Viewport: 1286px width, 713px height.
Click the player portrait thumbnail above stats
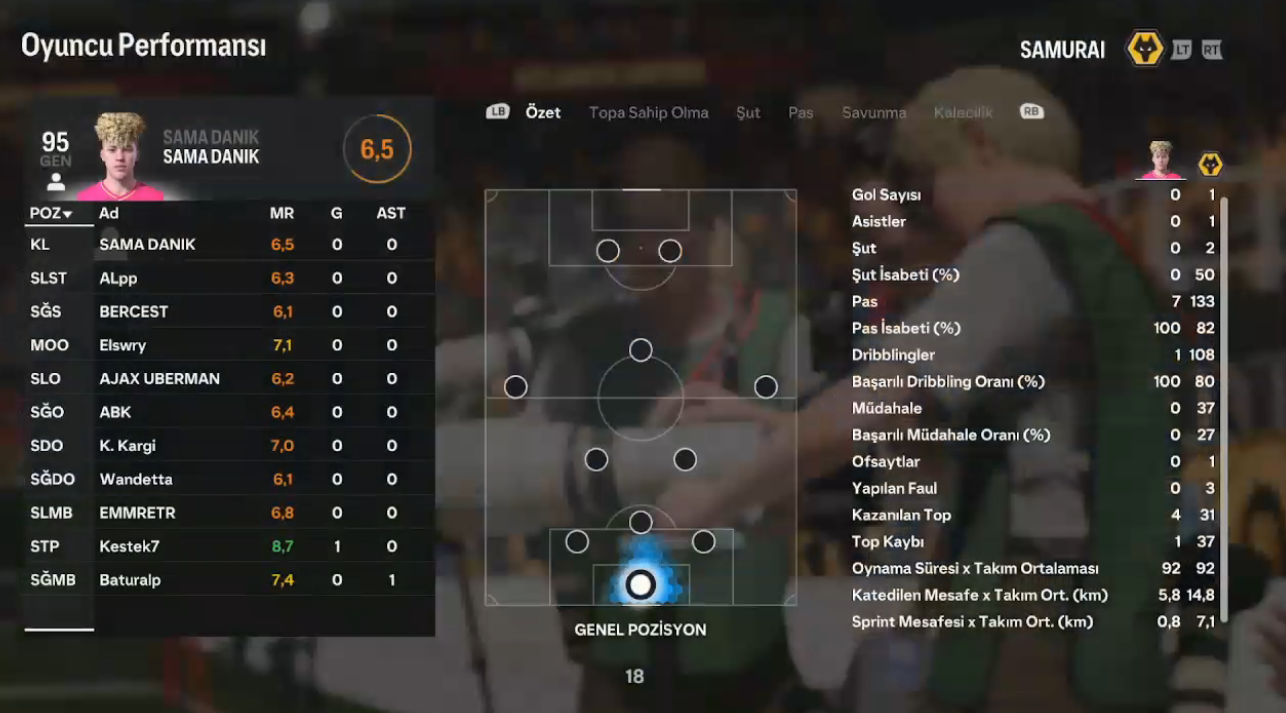tap(1160, 160)
